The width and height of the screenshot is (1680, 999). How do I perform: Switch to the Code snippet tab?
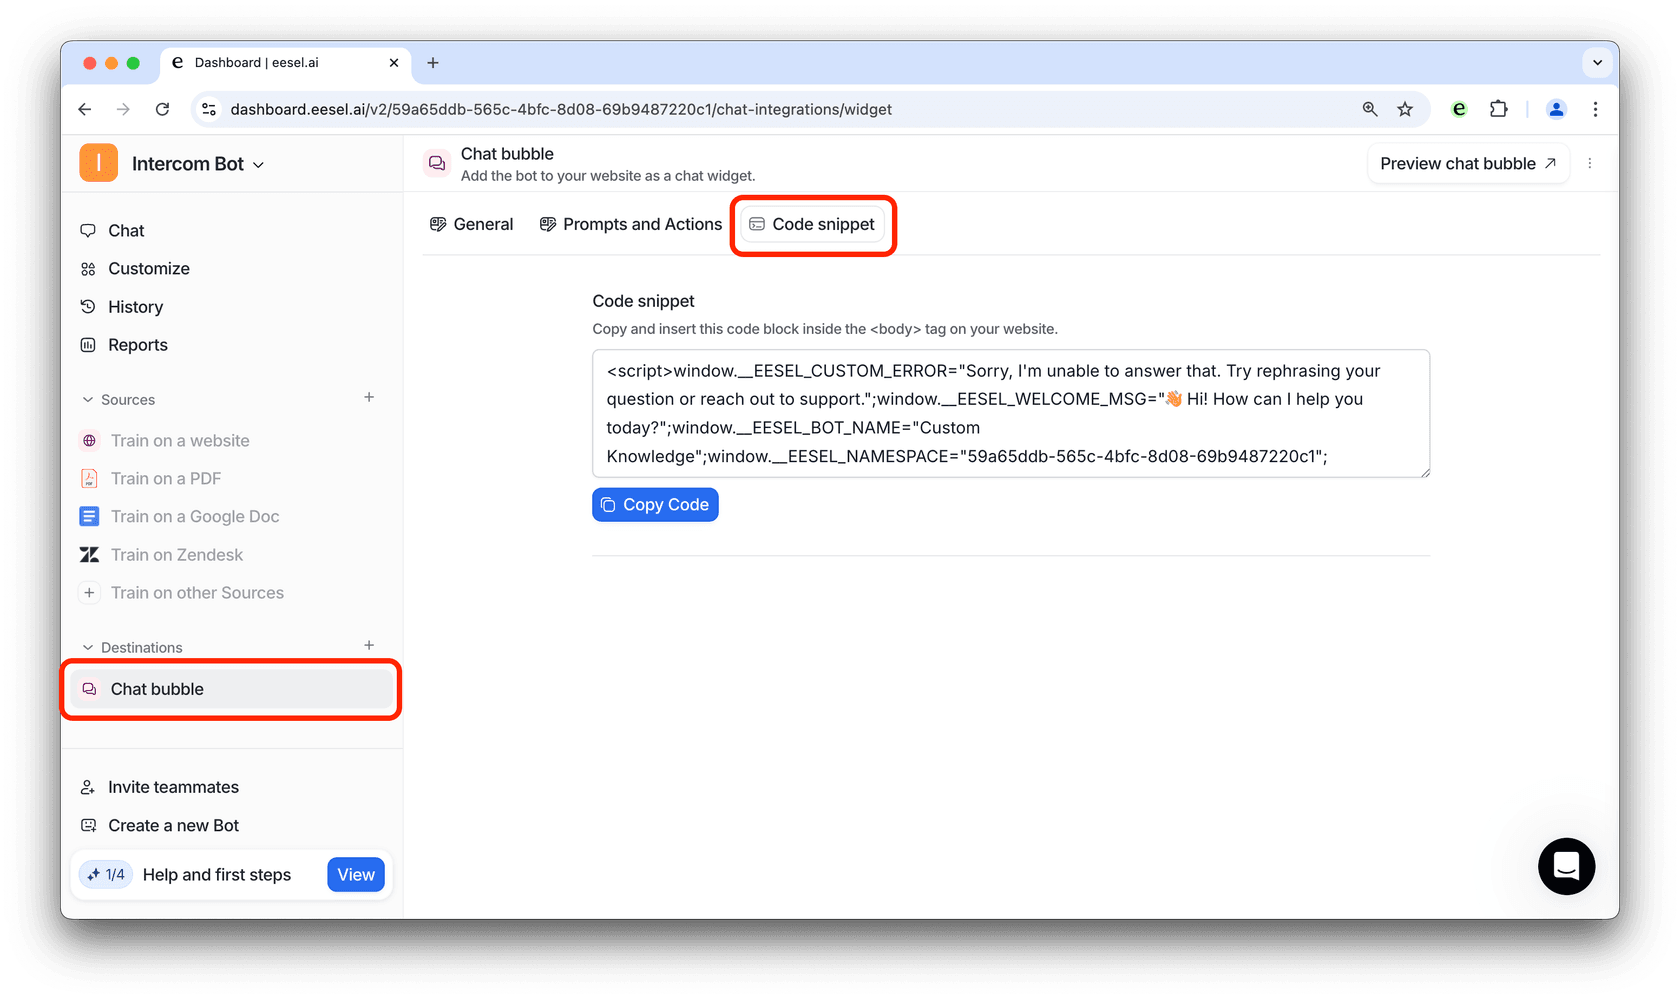[x=812, y=224]
